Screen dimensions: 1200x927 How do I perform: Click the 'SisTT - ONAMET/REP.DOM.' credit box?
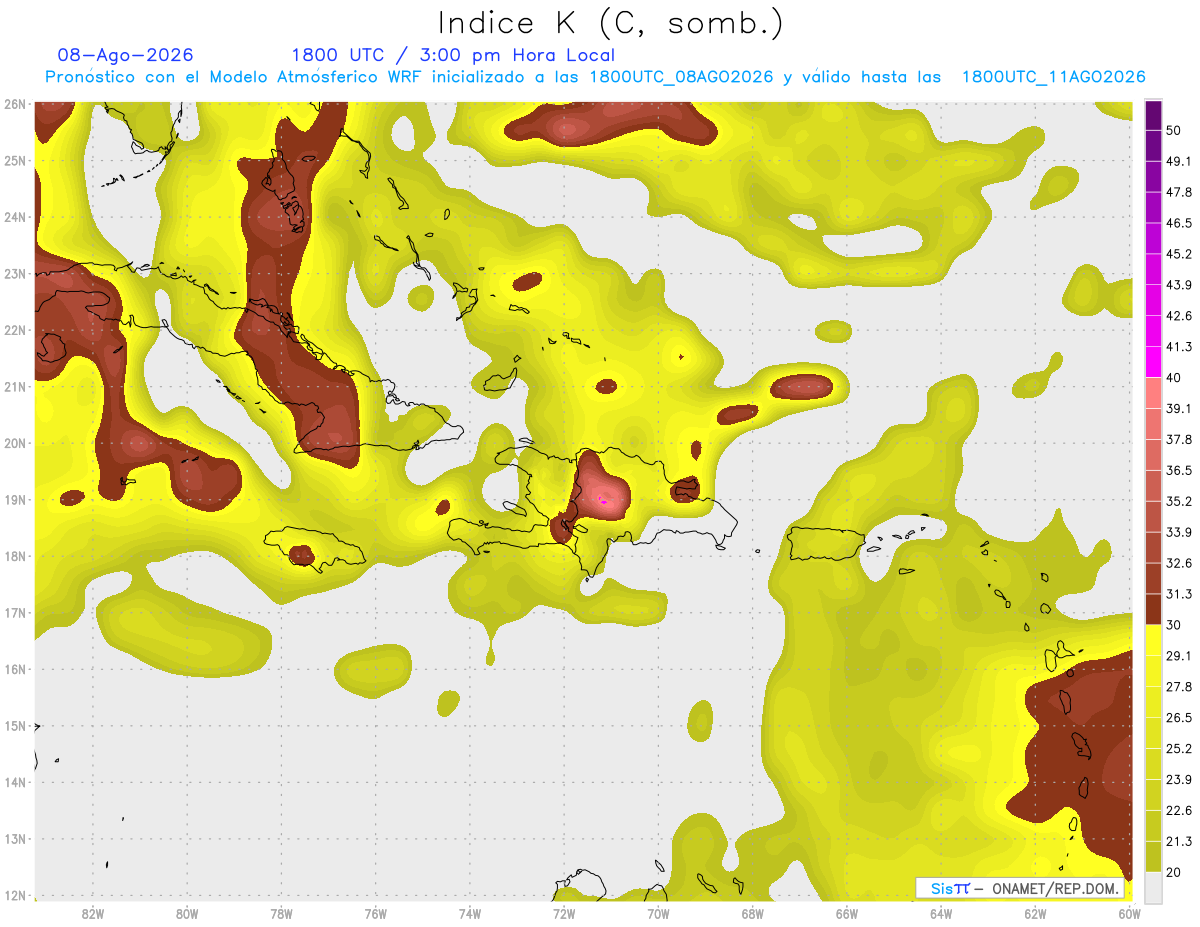1020,888
